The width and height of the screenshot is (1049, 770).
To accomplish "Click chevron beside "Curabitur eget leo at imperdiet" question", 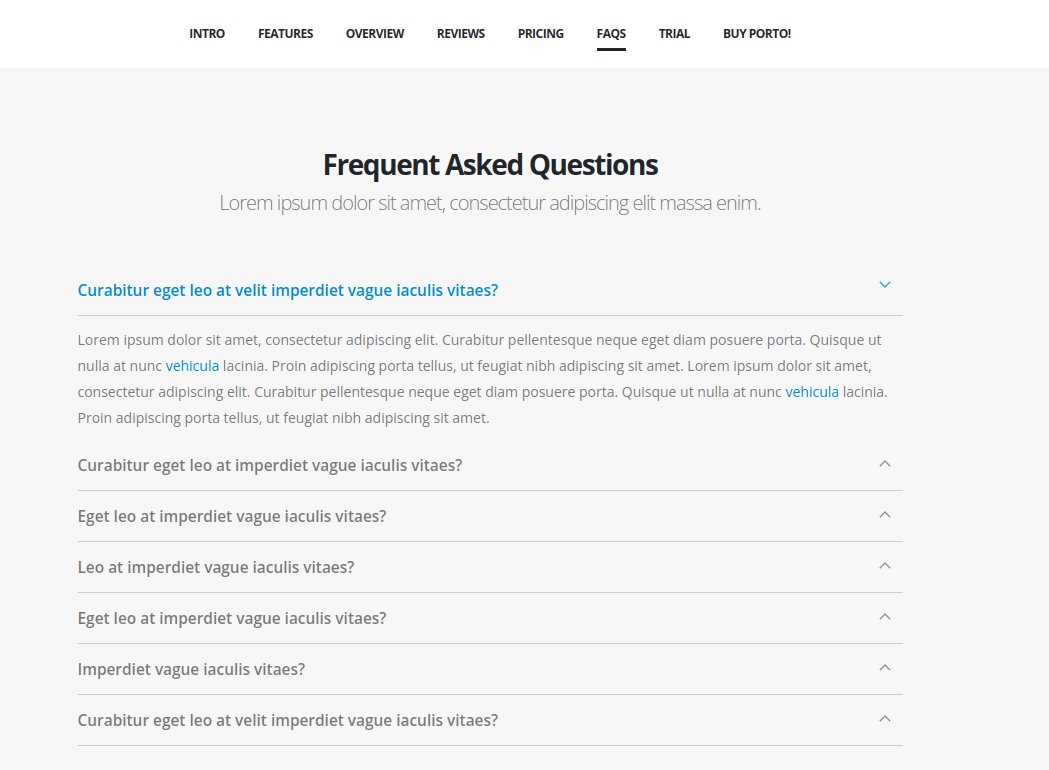I will (884, 464).
